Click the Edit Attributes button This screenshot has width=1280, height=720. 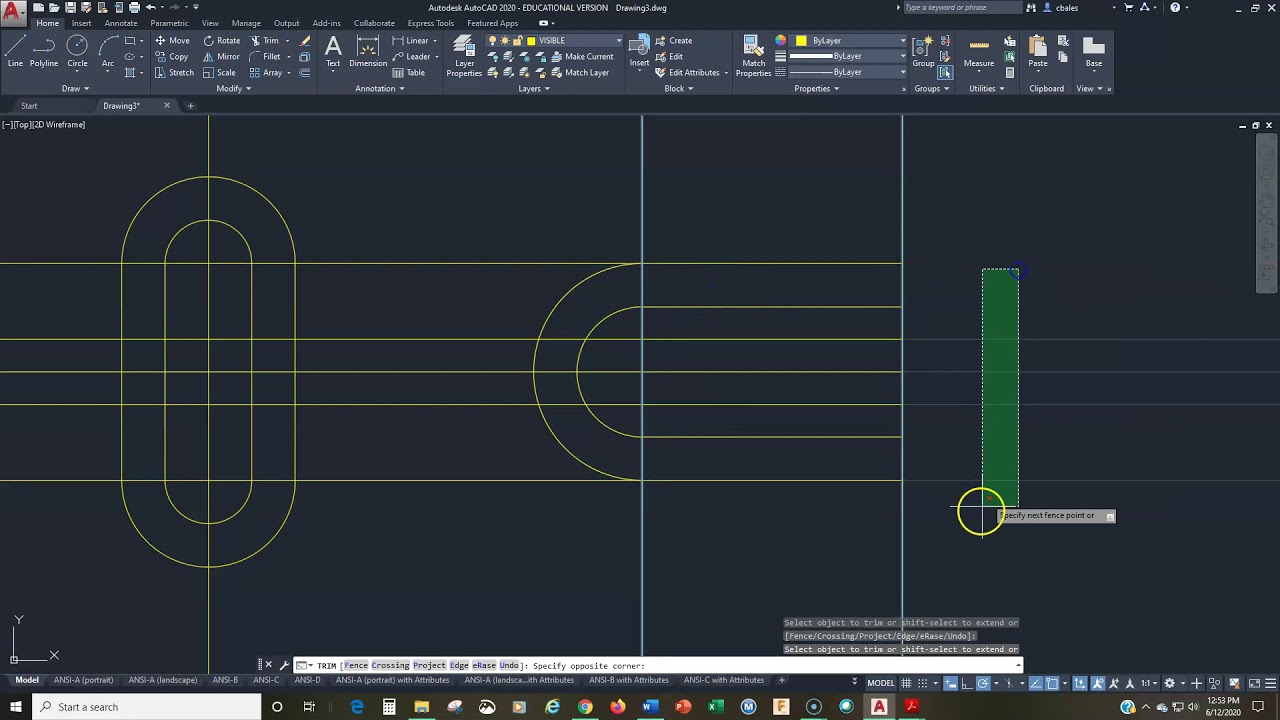692,73
